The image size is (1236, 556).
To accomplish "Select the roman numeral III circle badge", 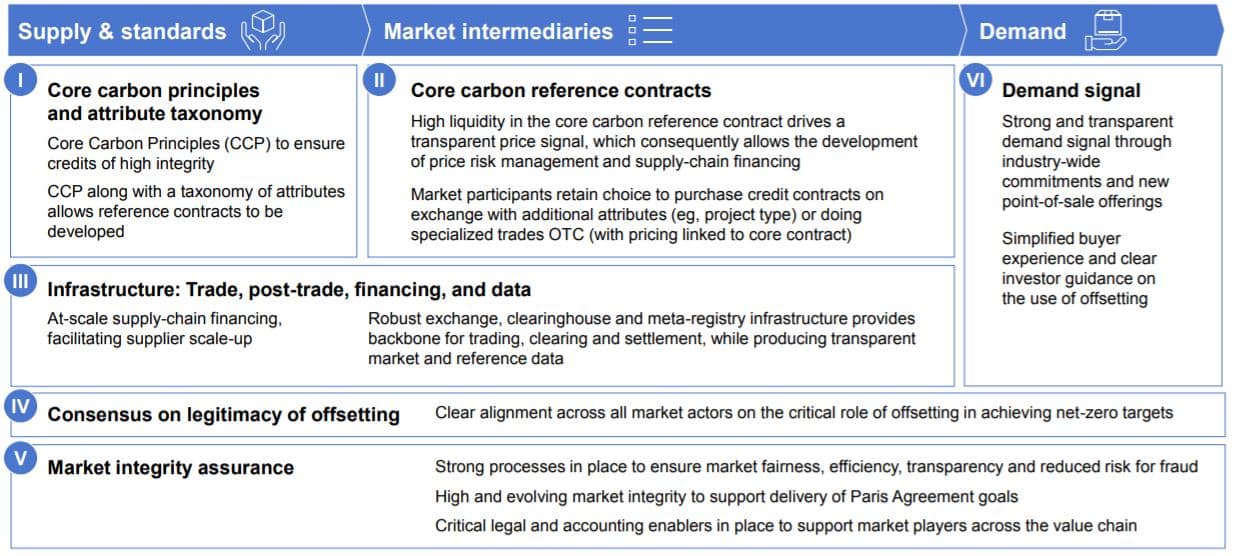I will pyautogui.click(x=20, y=281).
